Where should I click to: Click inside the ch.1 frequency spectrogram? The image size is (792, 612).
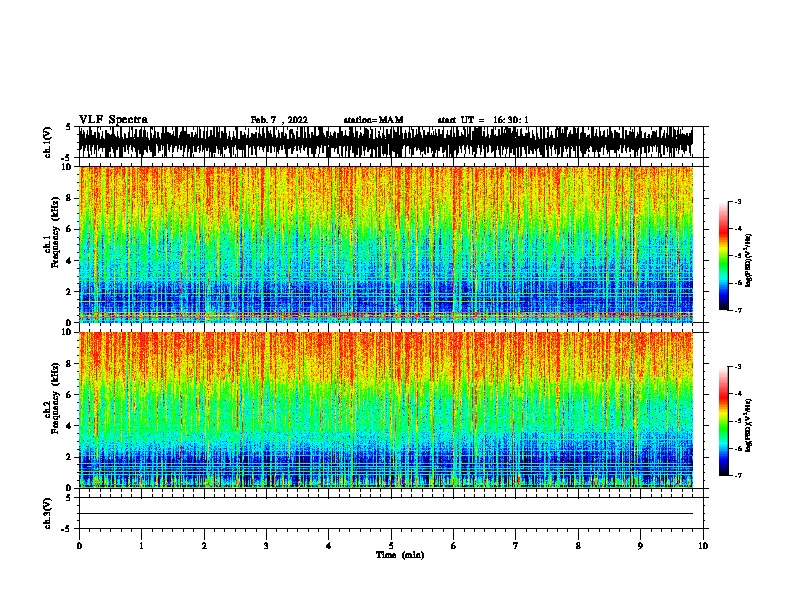coord(385,244)
